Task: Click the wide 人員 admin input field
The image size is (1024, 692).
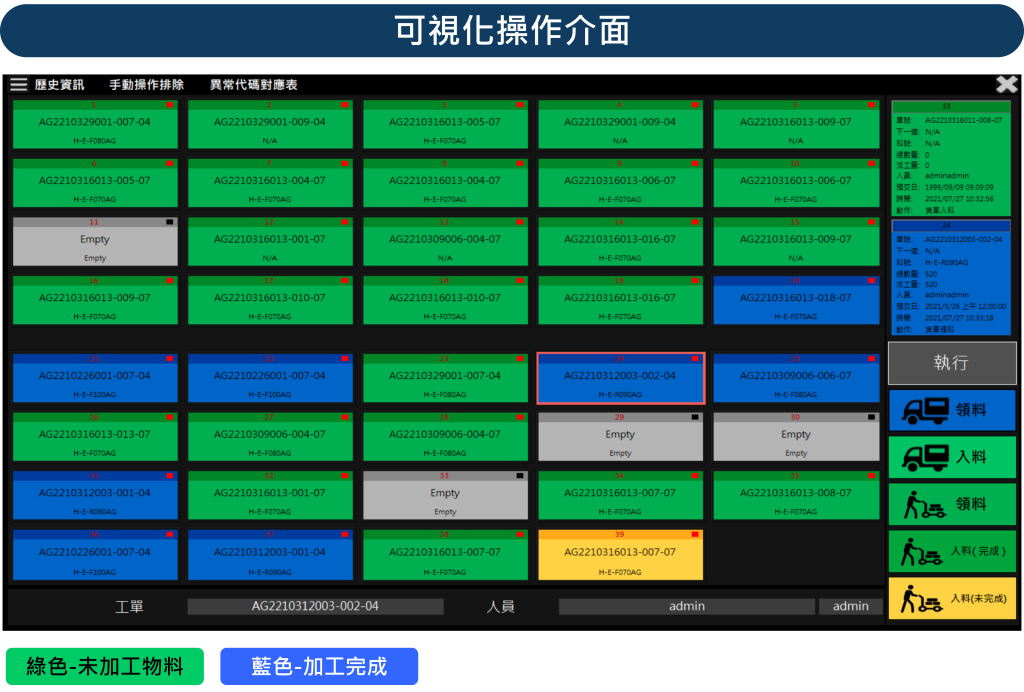Action: pyautogui.click(x=686, y=606)
